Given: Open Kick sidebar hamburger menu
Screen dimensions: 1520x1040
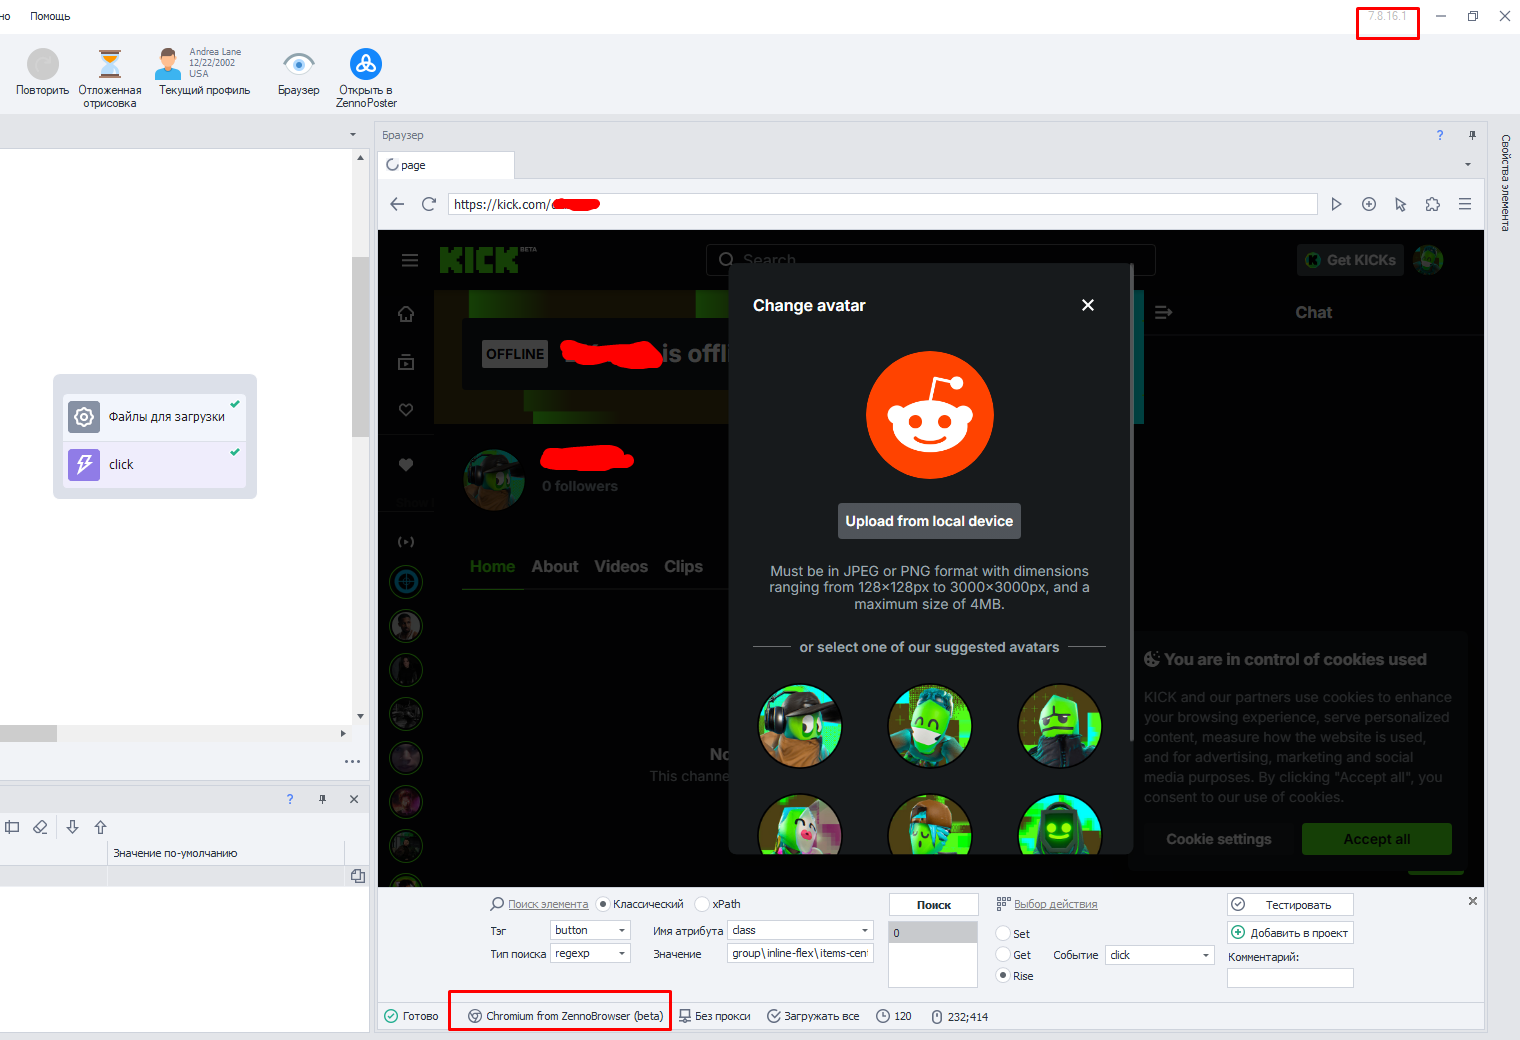Looking at the screenshot, I should pyautogui.click(x=410, y=260).
